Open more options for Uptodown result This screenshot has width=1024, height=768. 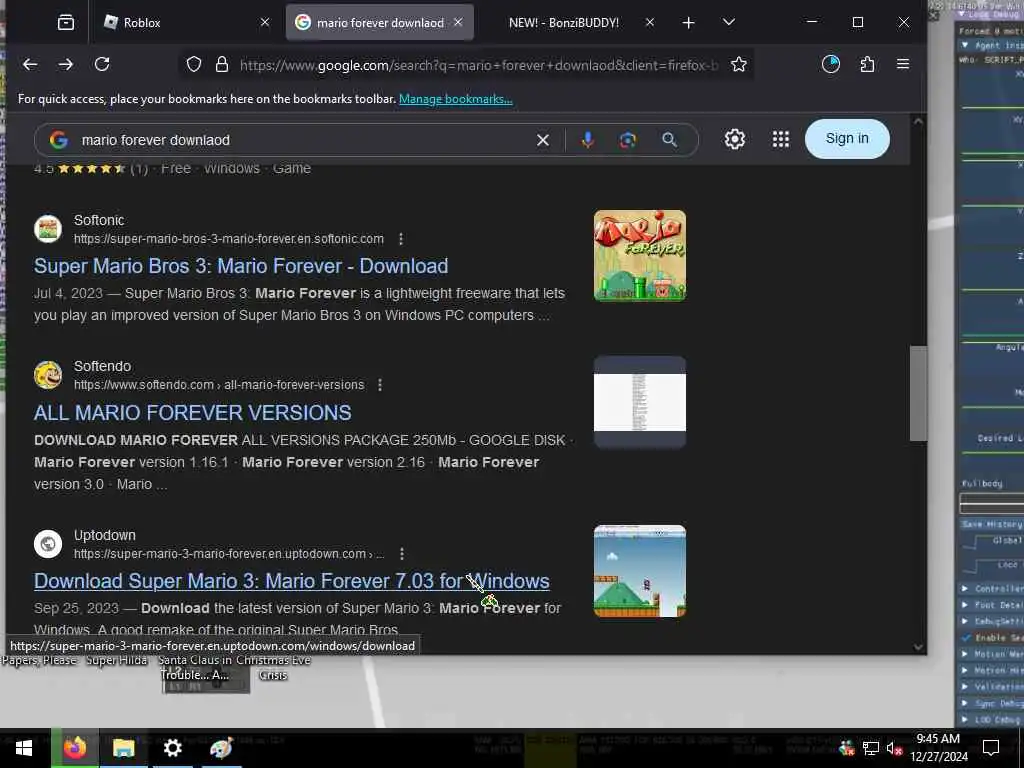point(402,554)
